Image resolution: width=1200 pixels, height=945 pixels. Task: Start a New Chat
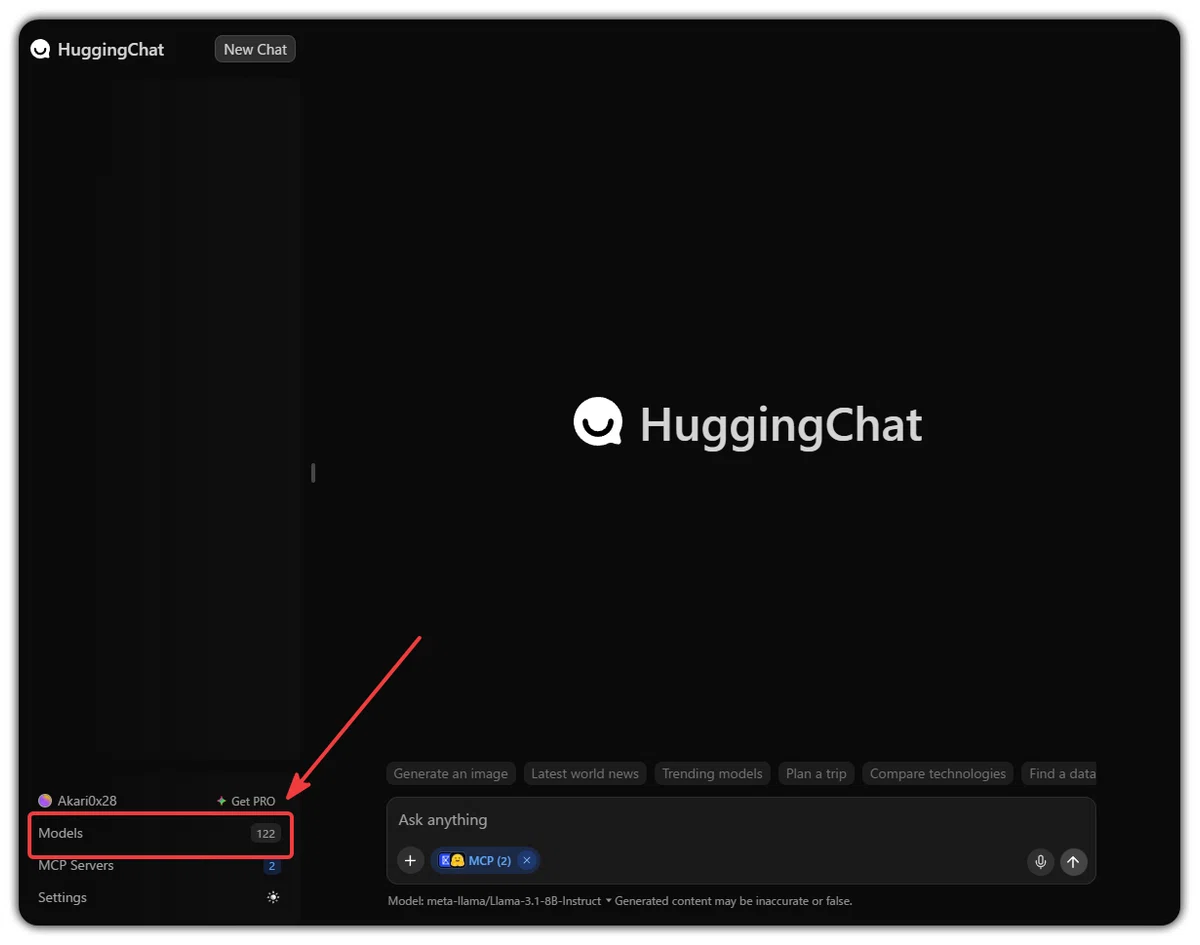[x=255, y=49]
